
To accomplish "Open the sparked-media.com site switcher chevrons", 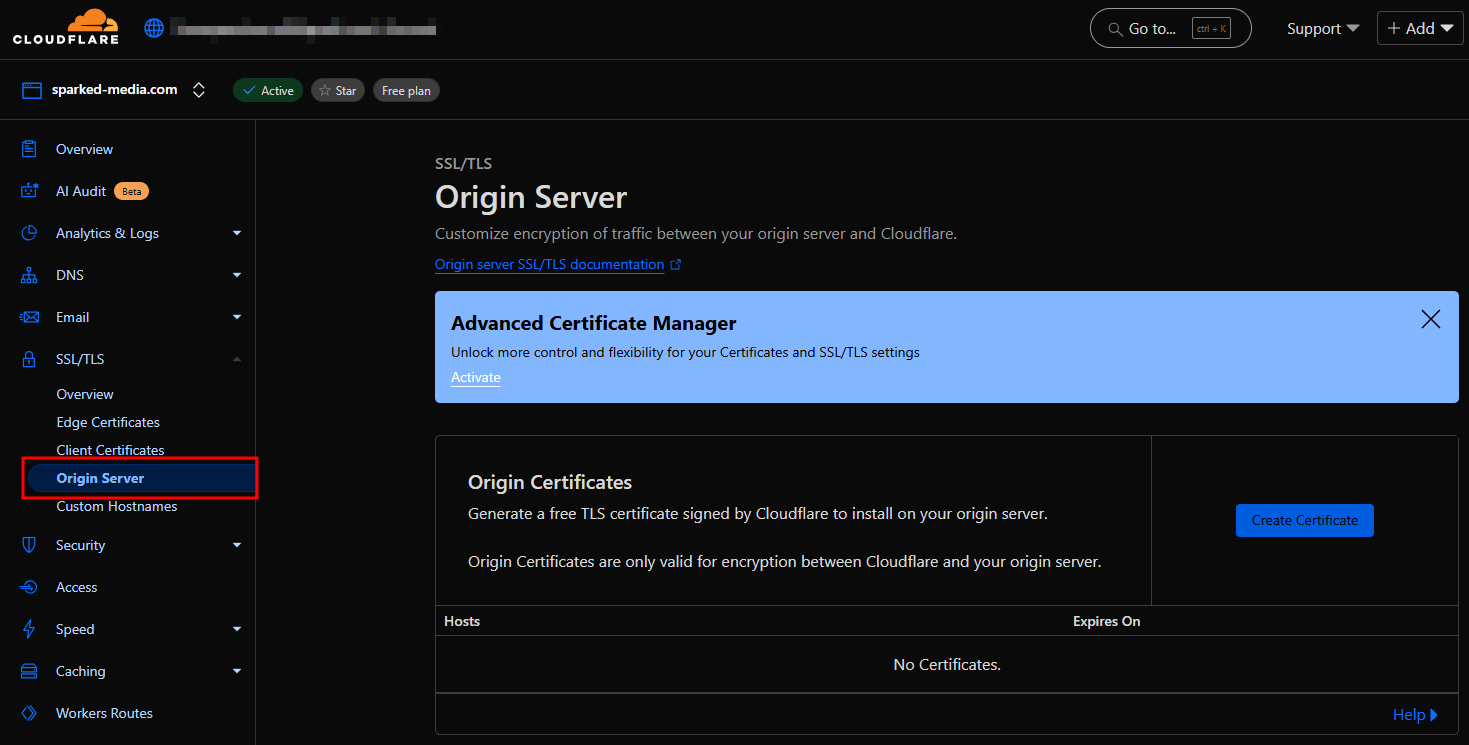I will point(199,90).
